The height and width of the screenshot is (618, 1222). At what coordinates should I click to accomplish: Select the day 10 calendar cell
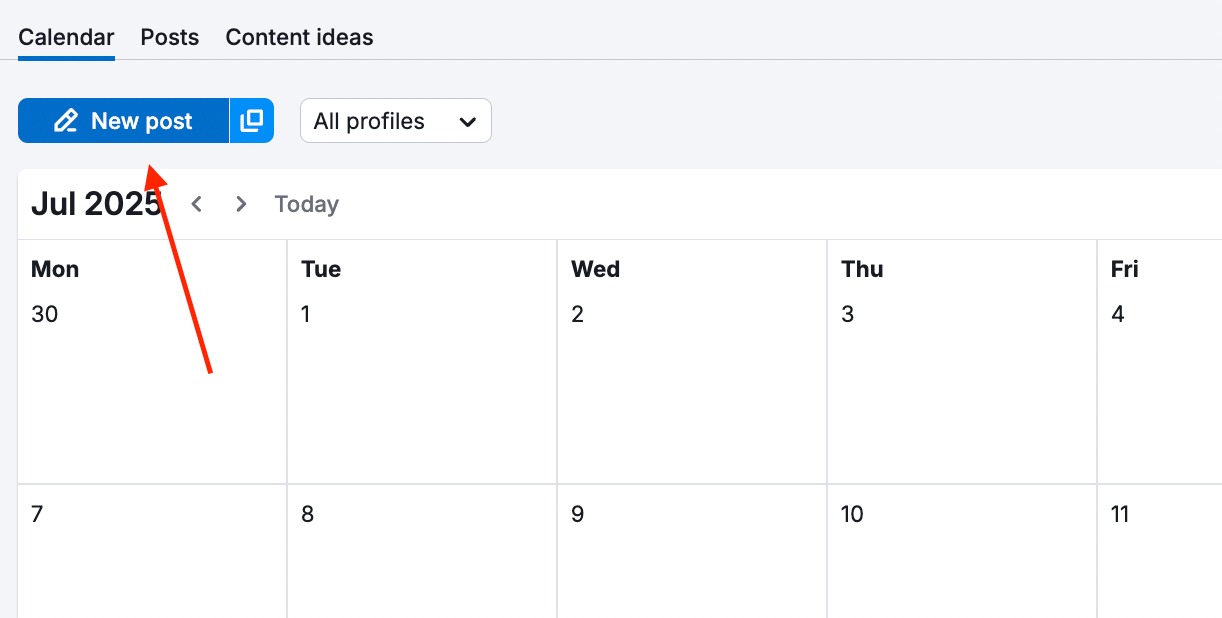pyautogui.click(x=962, y=560)
